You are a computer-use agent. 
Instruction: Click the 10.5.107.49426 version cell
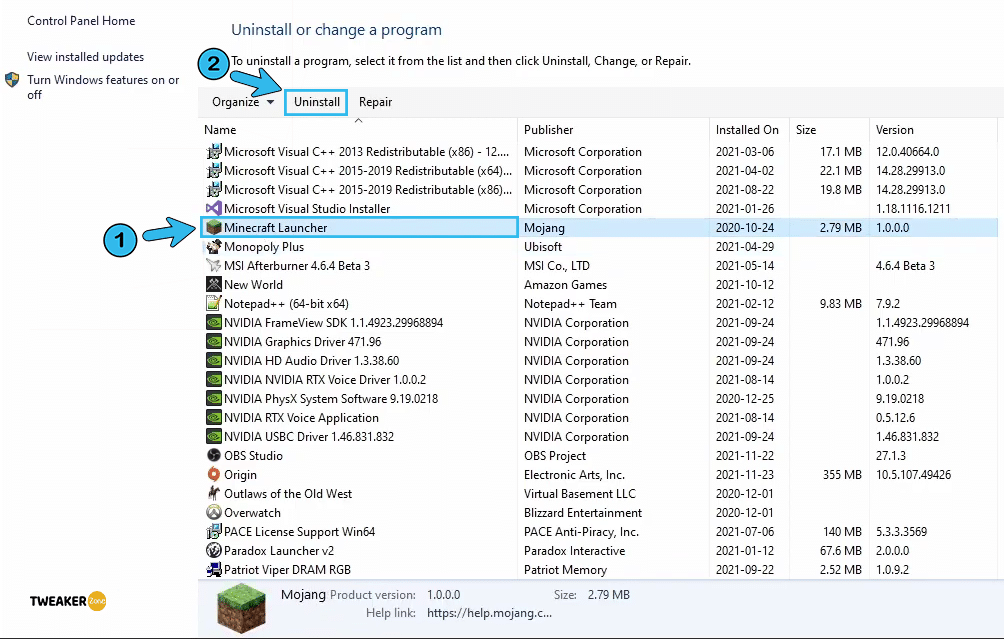(x=913, y=475)
